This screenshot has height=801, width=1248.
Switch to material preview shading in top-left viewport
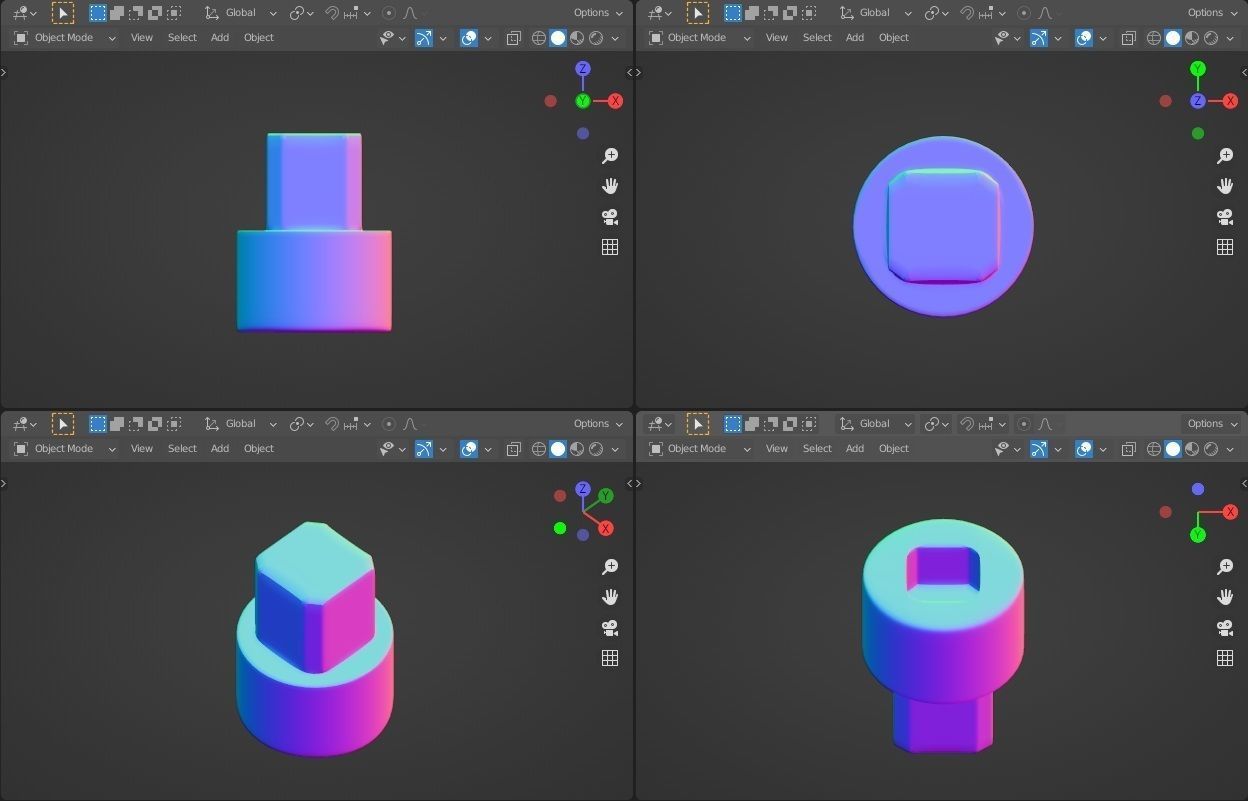tap(577, 38)
